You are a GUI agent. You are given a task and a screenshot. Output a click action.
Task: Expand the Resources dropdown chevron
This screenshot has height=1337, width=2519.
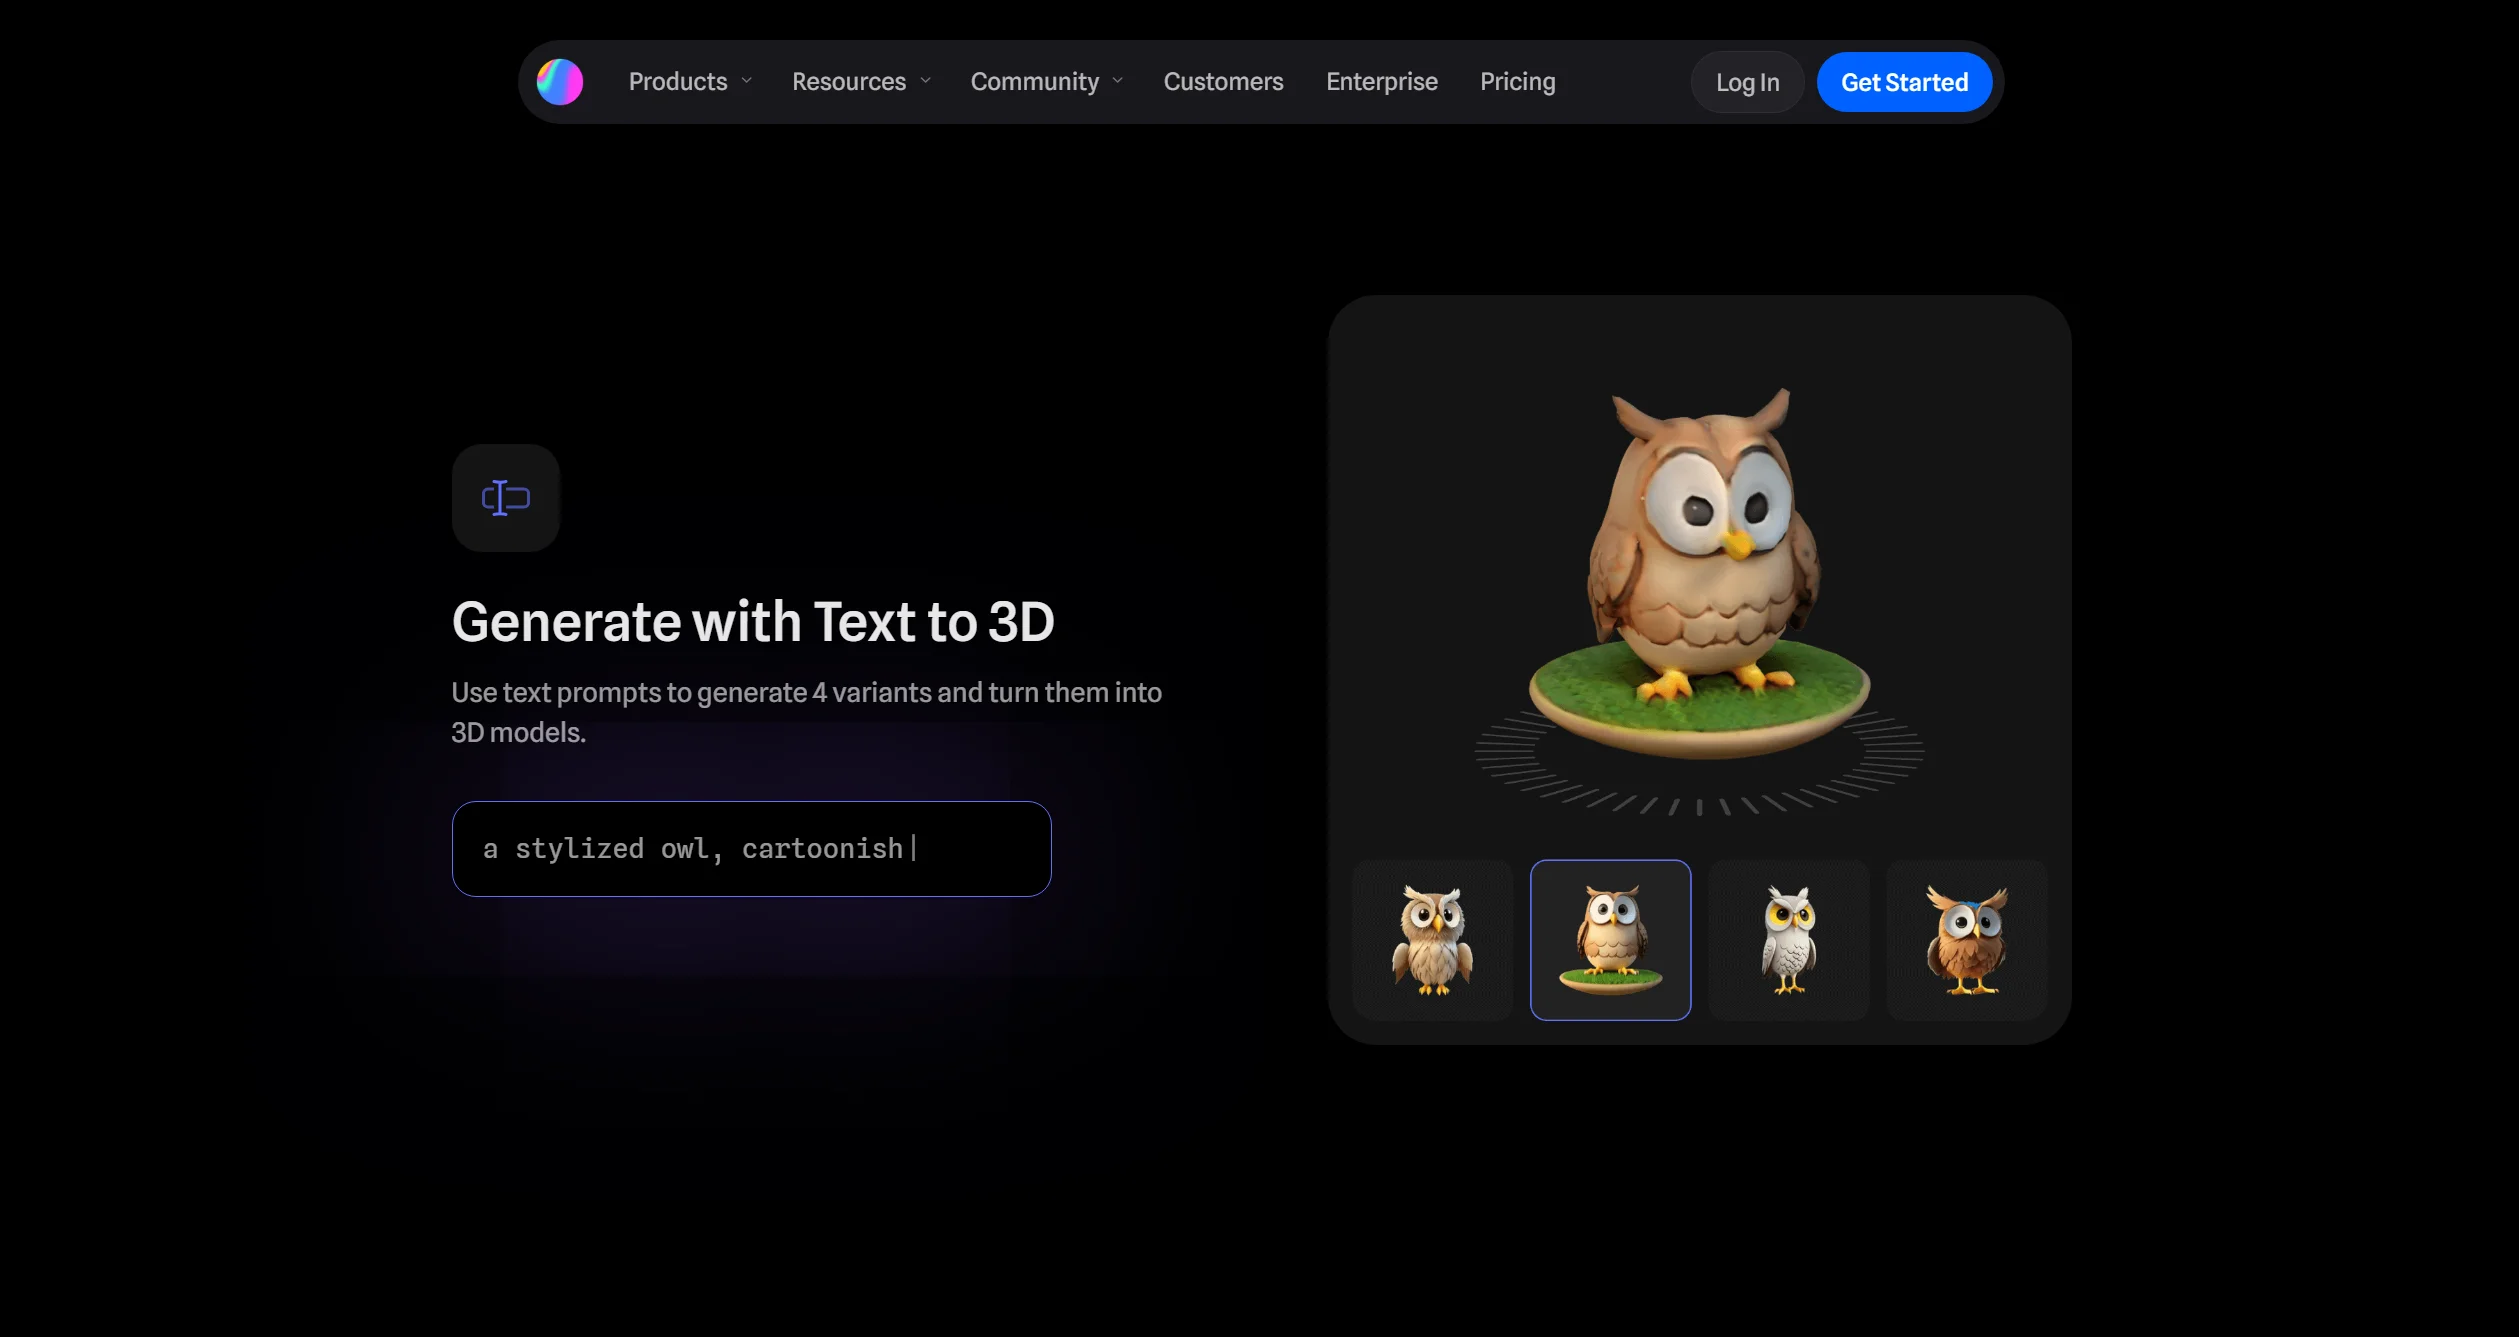[926, 81]
